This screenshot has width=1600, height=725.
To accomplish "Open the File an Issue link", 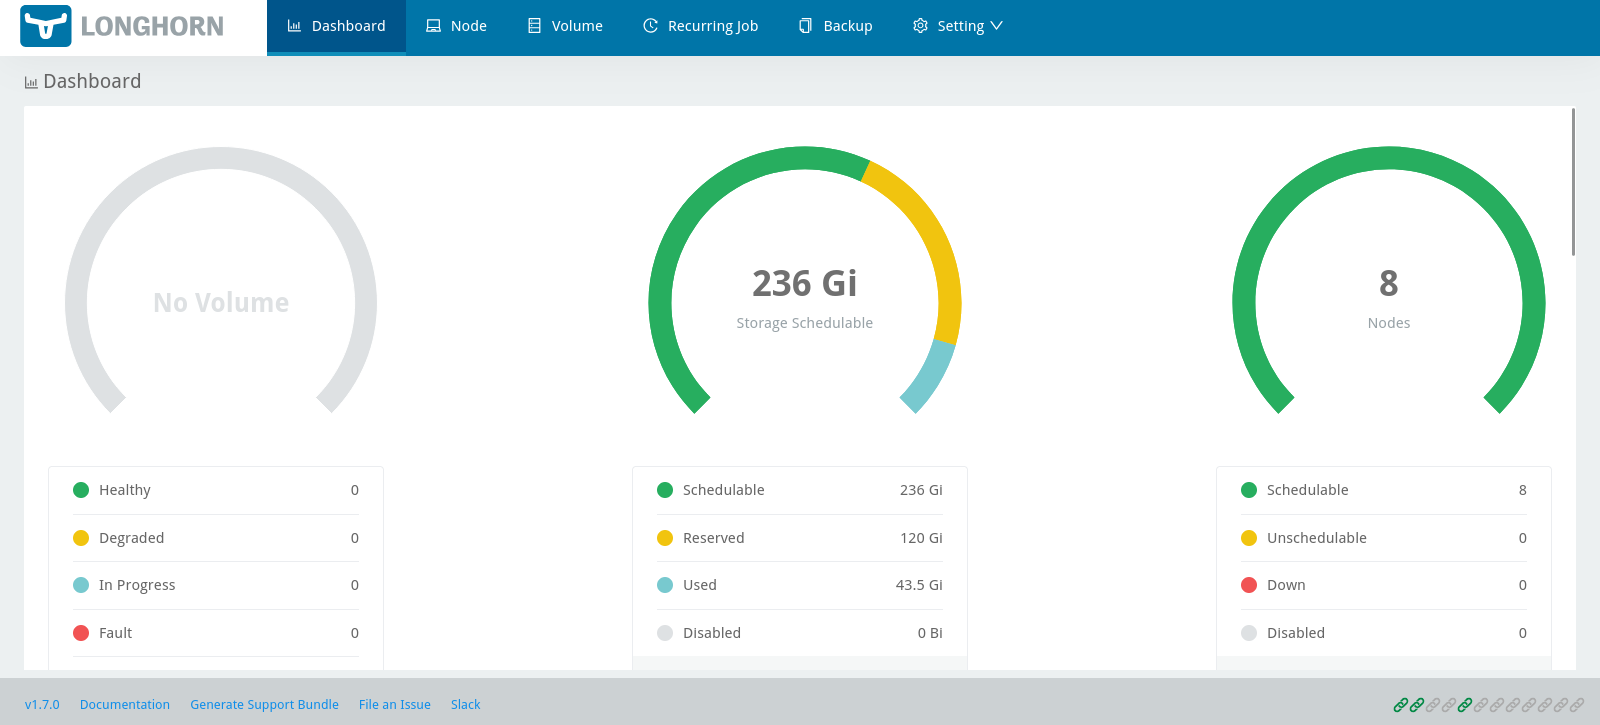I will [x=394, y=705].
